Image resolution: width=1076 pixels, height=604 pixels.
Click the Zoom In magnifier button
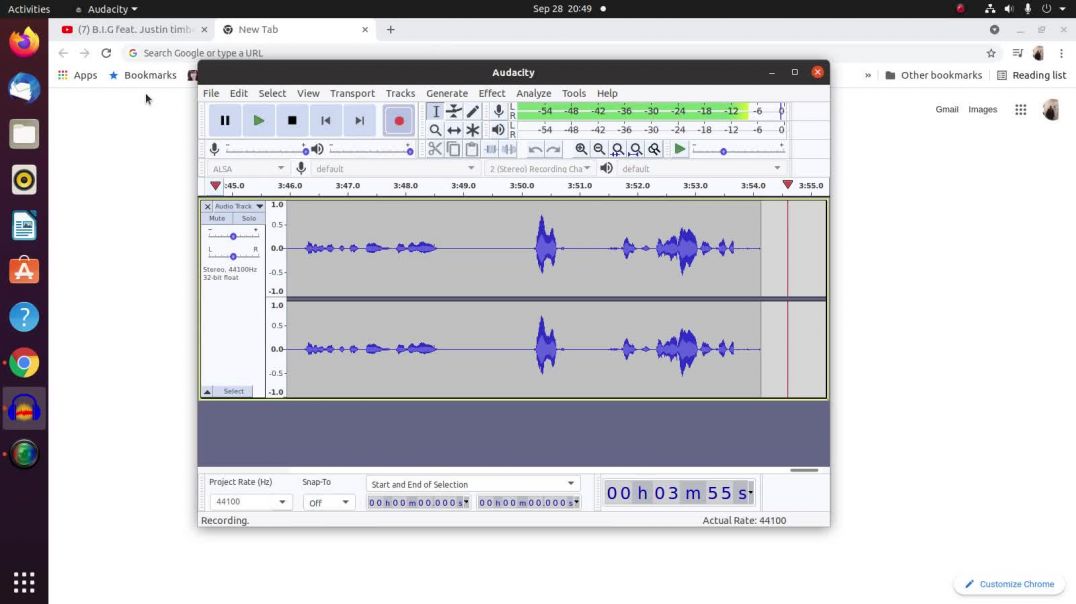[x=581, y=149]
